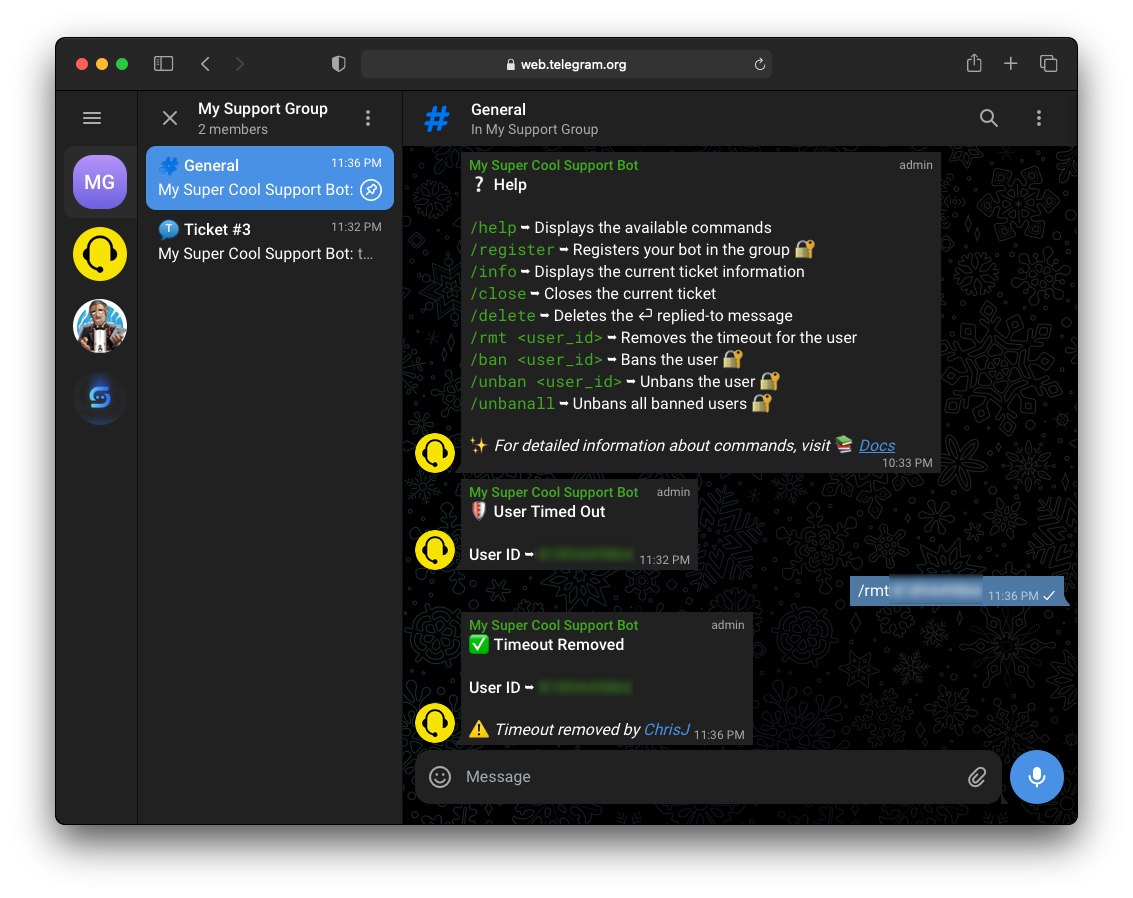Toggle the Safari sidebar
This screenshot has height=898, width=1133.
[x=163, y=64]
